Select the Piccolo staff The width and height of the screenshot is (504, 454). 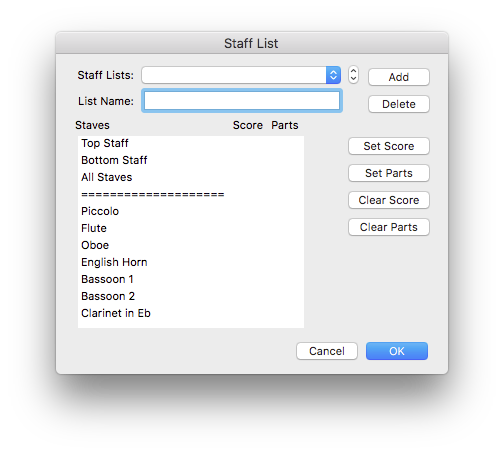[191, 211]
